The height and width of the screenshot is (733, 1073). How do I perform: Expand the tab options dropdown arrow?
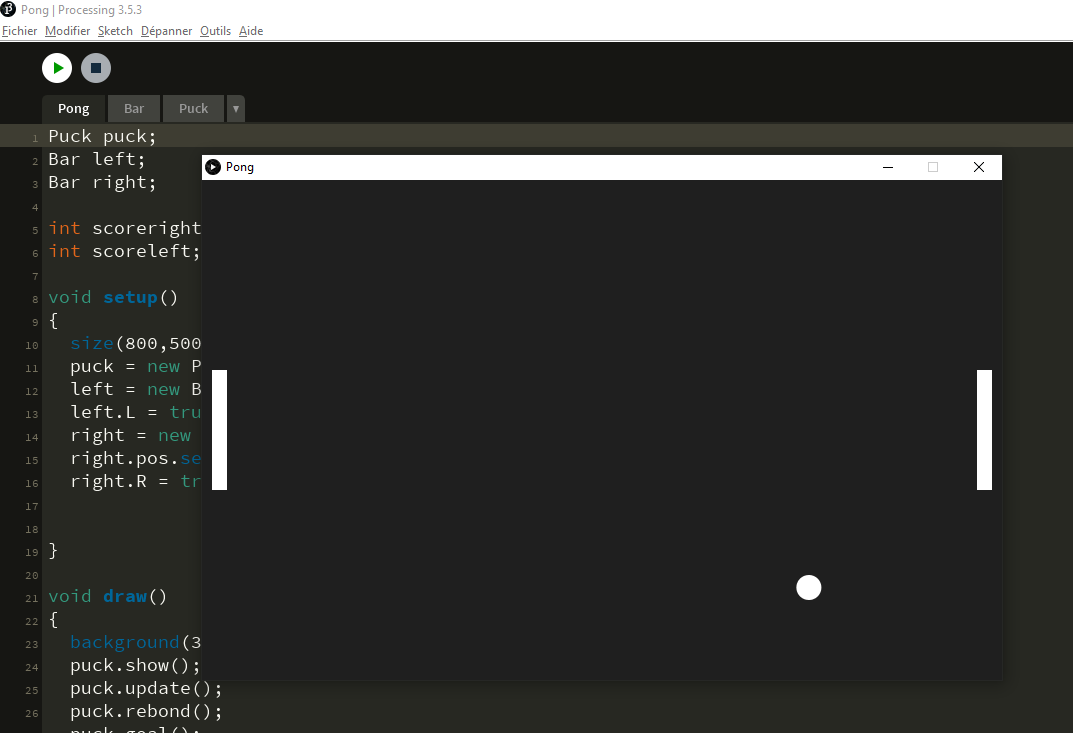point(235,108)
